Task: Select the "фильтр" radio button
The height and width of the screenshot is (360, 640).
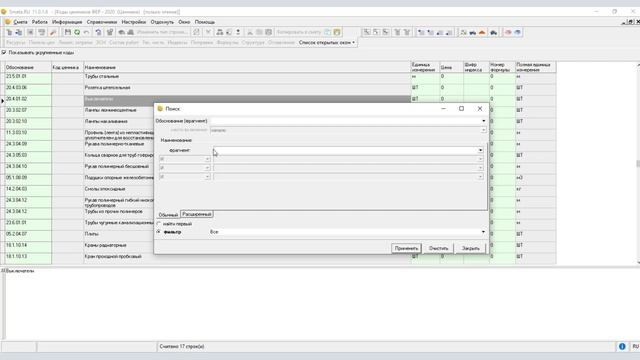Action: click(x=159, y=232)
